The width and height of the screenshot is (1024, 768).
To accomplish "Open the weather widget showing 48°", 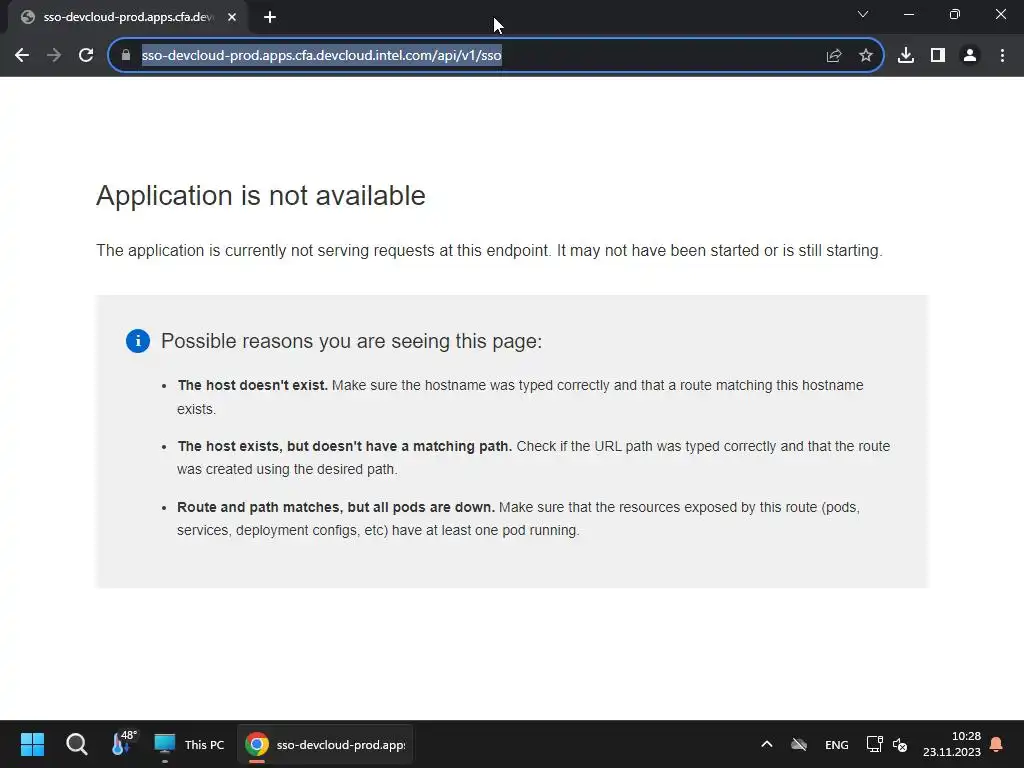I will click(x=123, y=743).
